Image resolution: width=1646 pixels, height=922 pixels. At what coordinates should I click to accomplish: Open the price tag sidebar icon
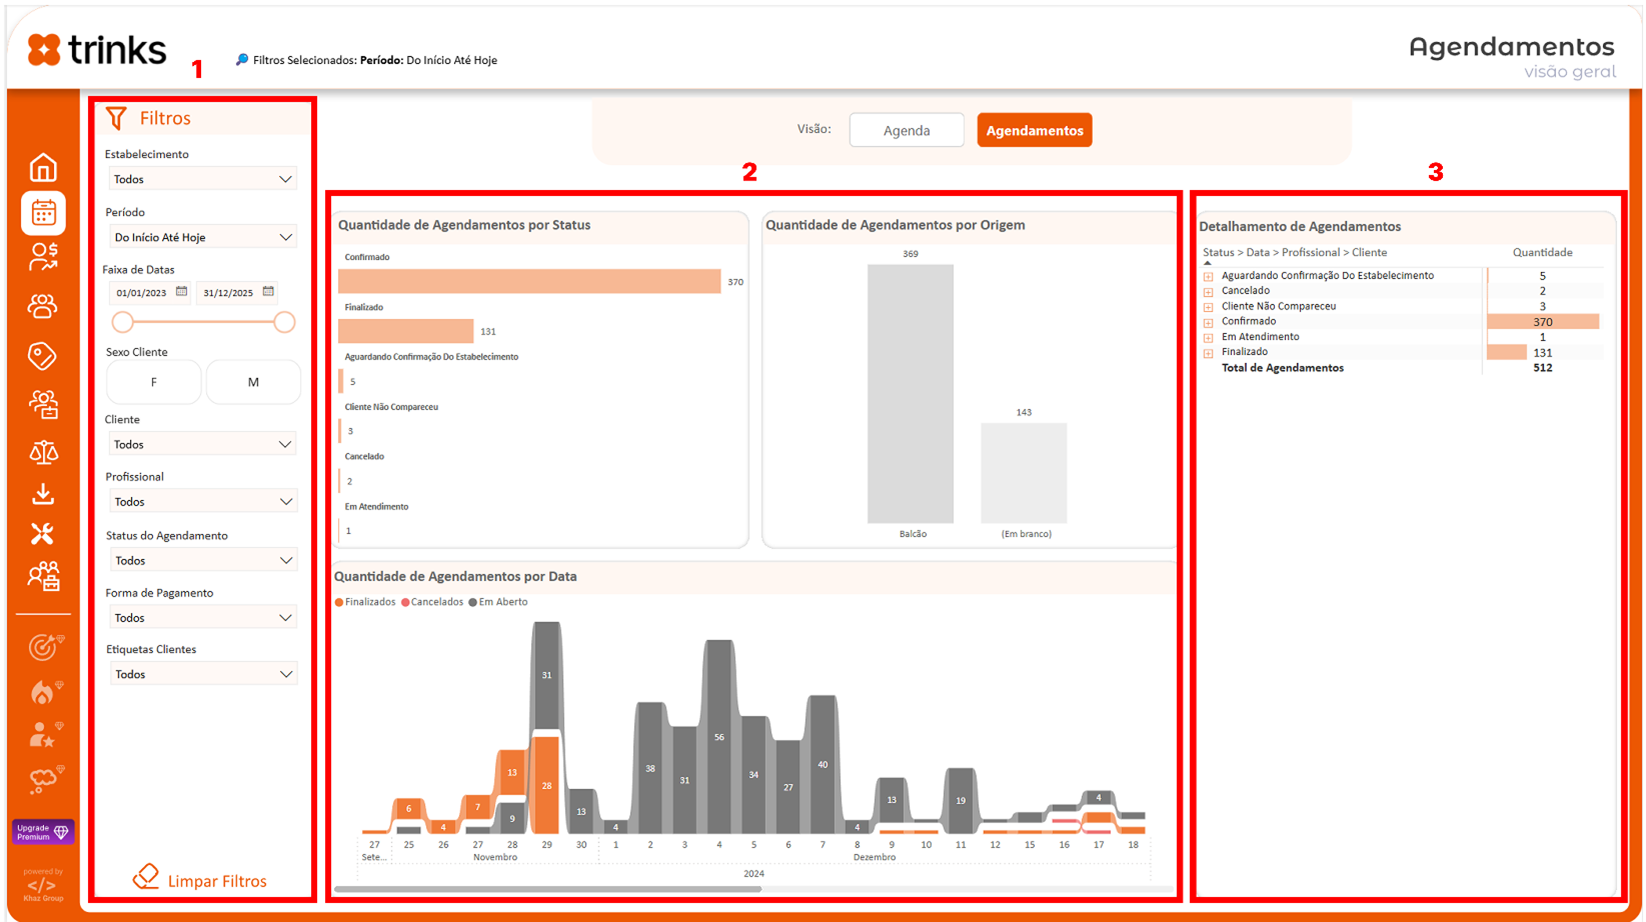tap(42, 355)
